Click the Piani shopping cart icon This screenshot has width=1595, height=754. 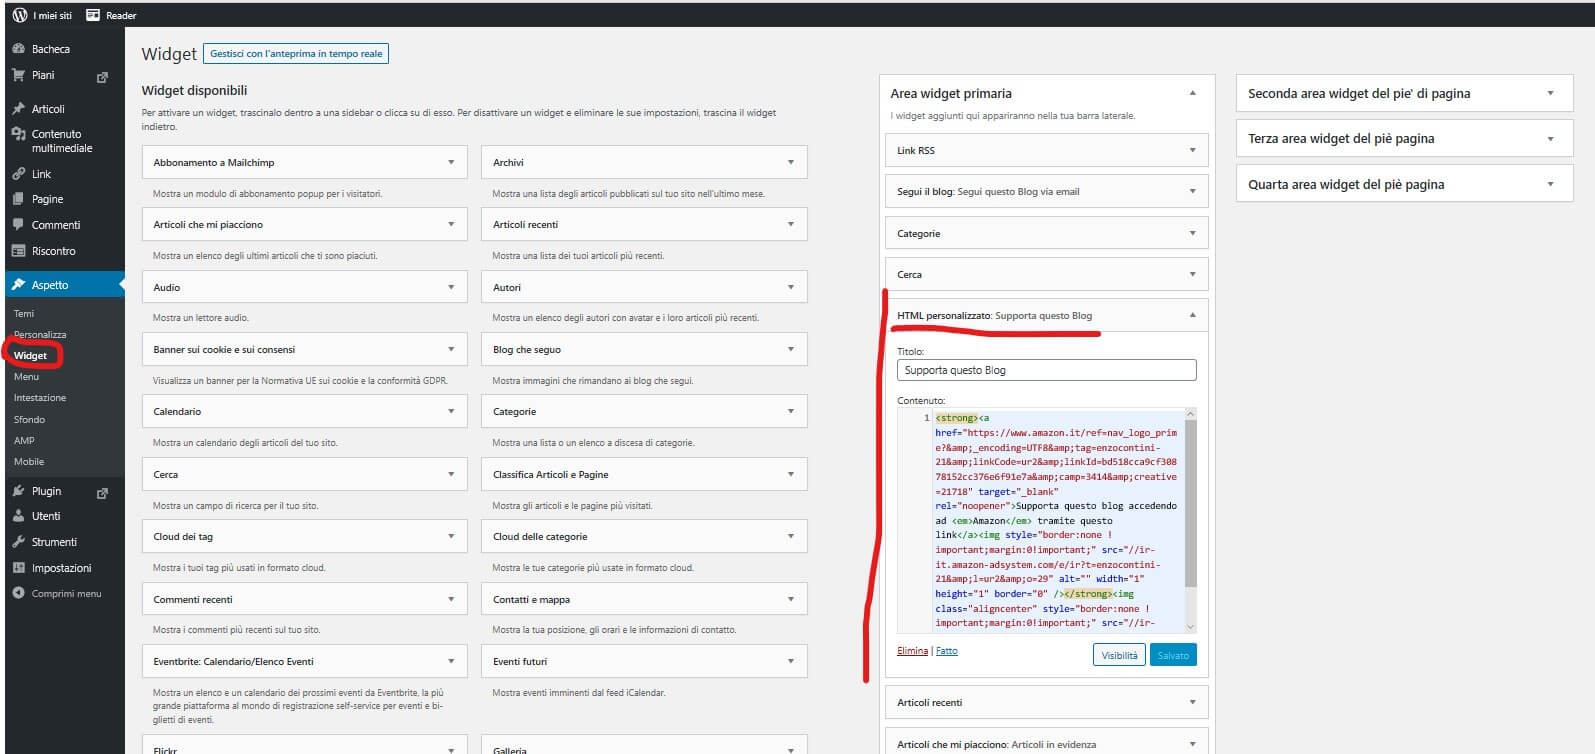click(x=18, y=75)
